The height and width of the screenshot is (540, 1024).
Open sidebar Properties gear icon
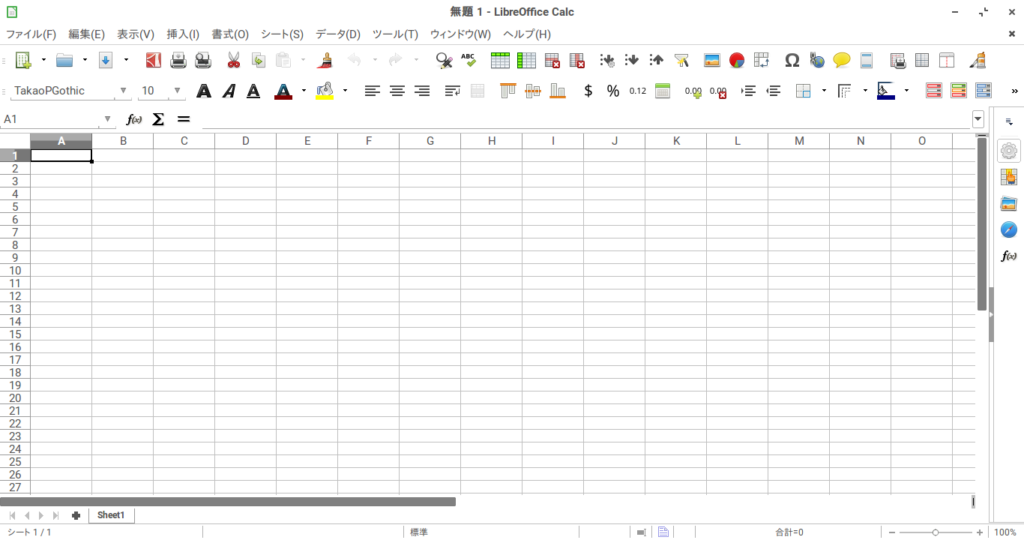(1009, 151)
